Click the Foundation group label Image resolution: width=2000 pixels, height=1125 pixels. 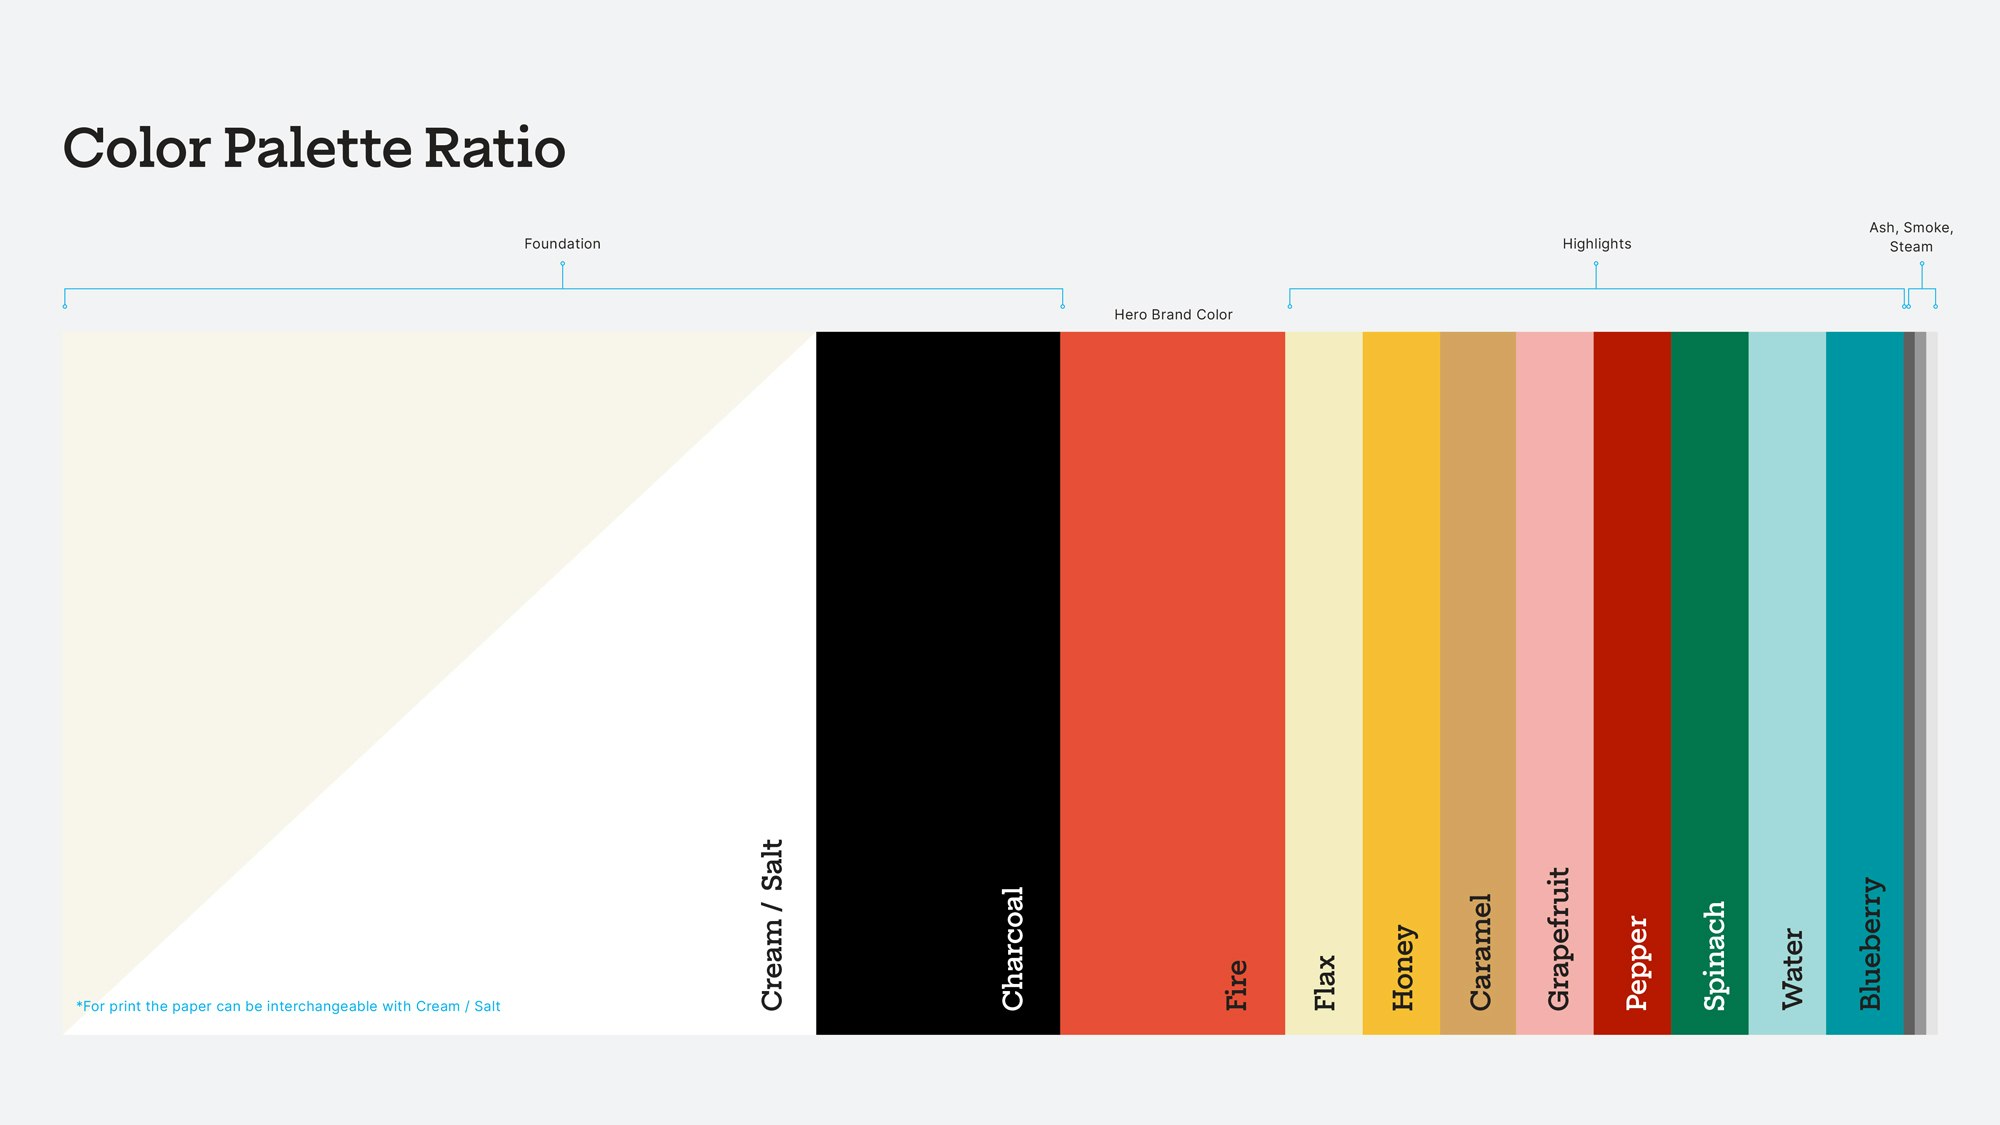tap(562, 243)
